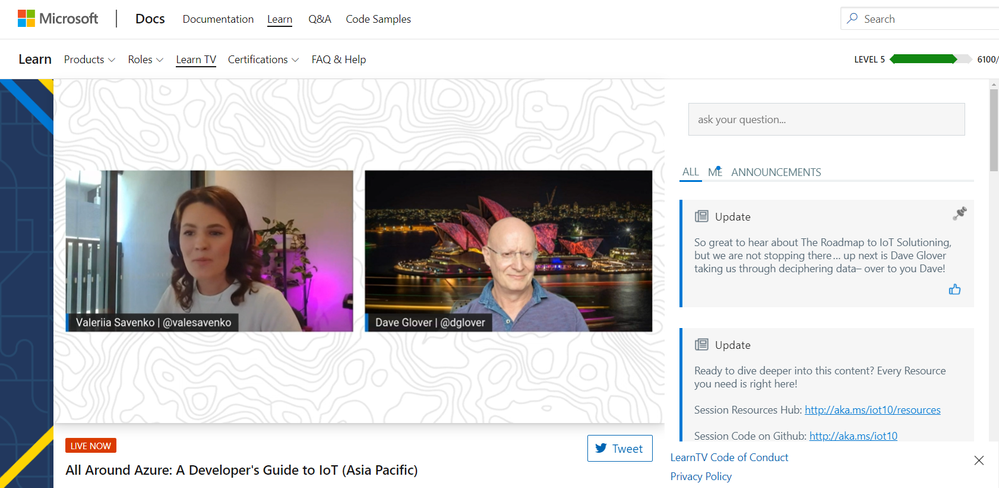
Task: Expand the Certifications dropdown
Action: click(x=263, y=59)
